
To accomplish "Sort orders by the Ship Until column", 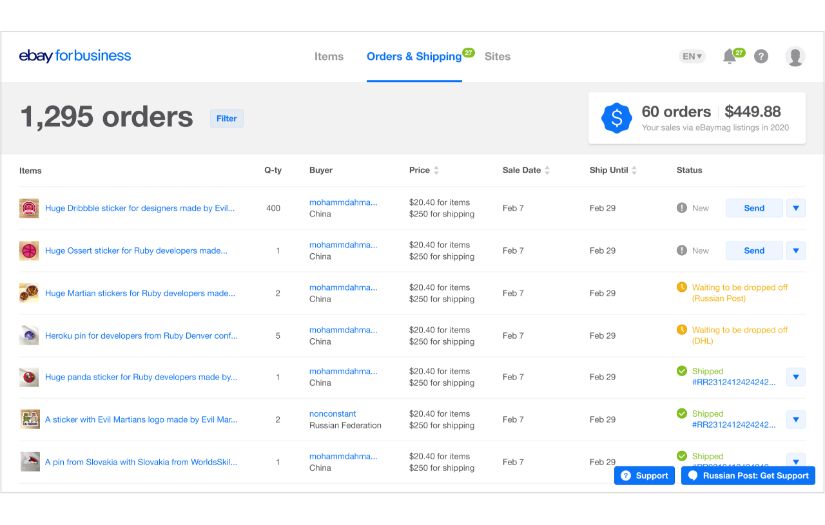I will 612,170.
